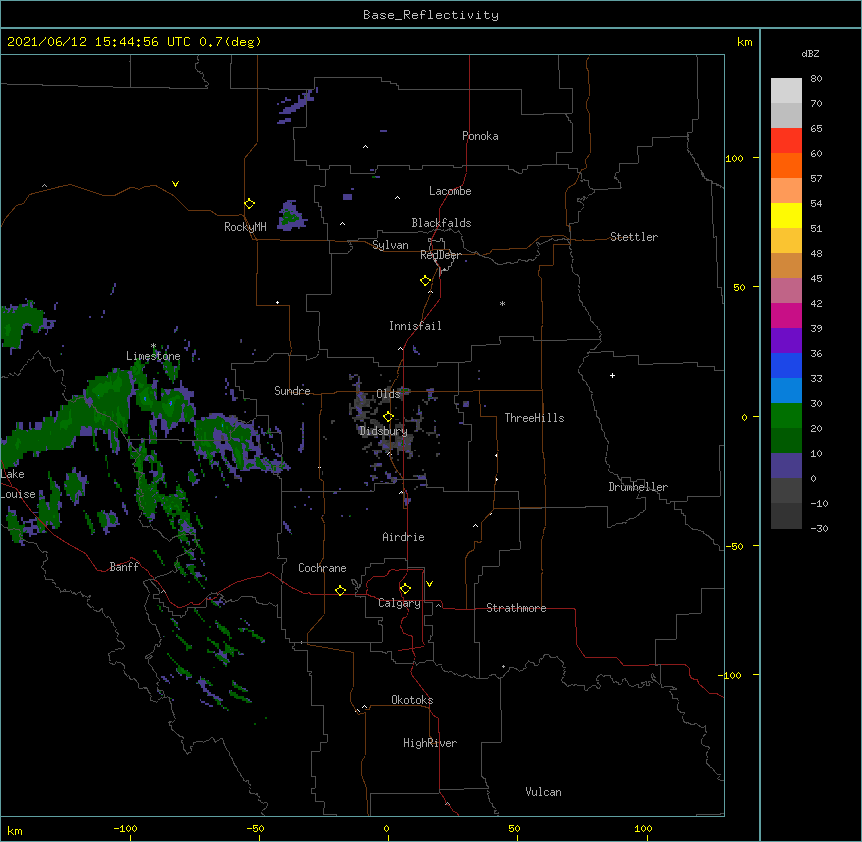The image size is (862, 842).
Task: Select the HighRiver label
Action: click(430, 743)
